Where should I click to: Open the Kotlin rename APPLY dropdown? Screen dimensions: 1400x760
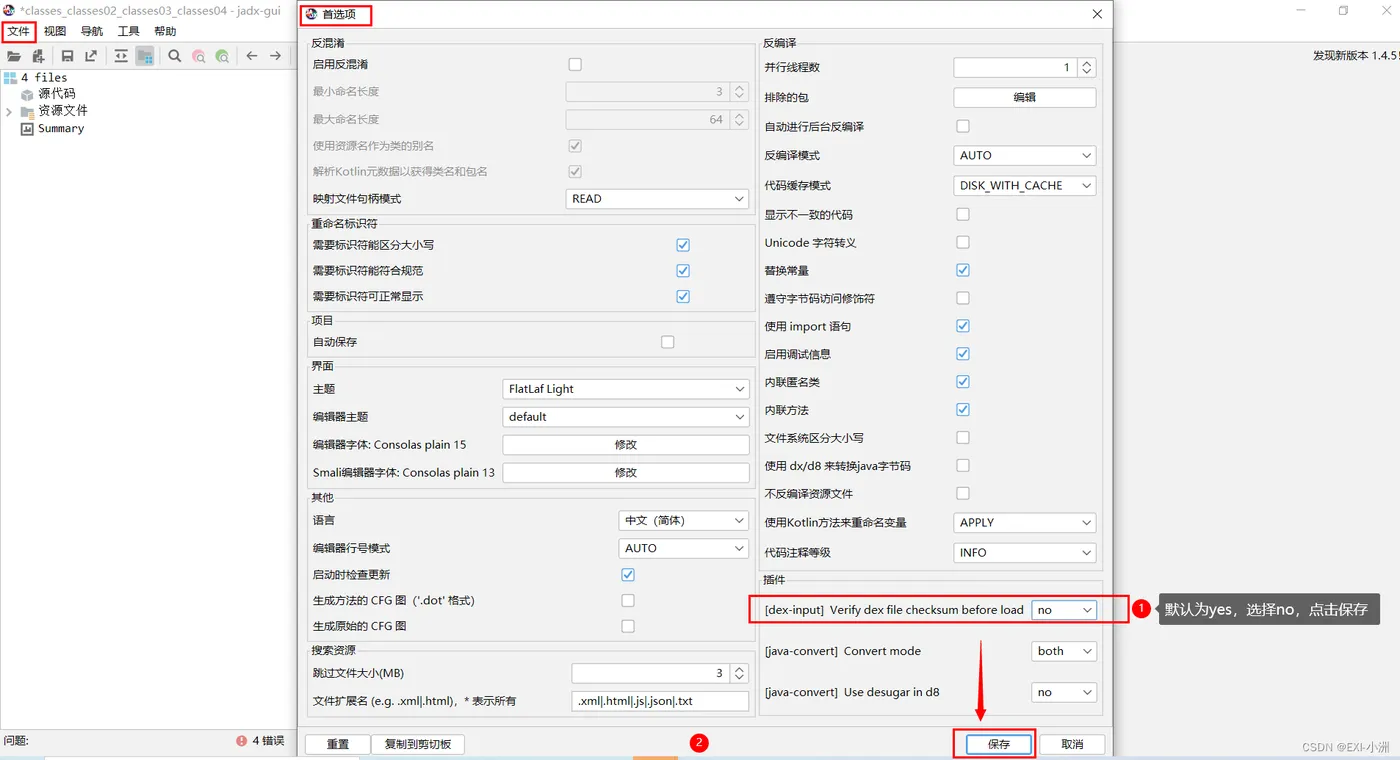click(x=1025, y=523)
